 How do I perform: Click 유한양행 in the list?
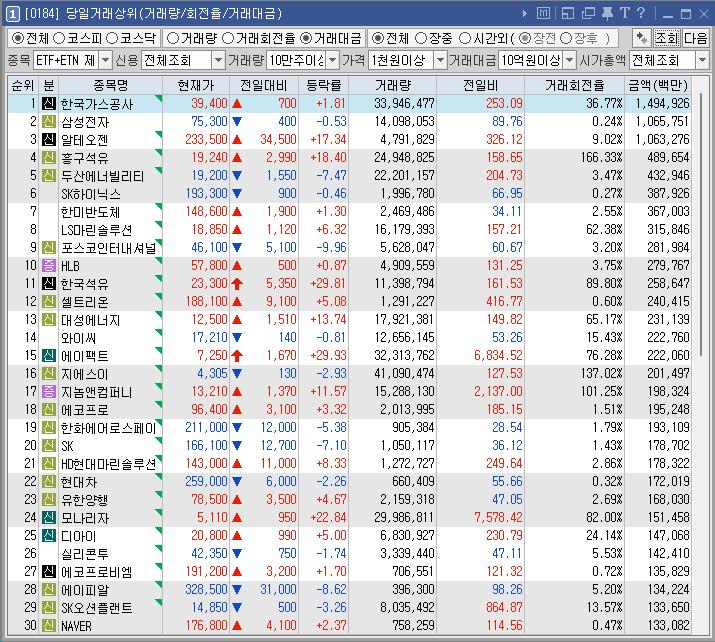85,499
